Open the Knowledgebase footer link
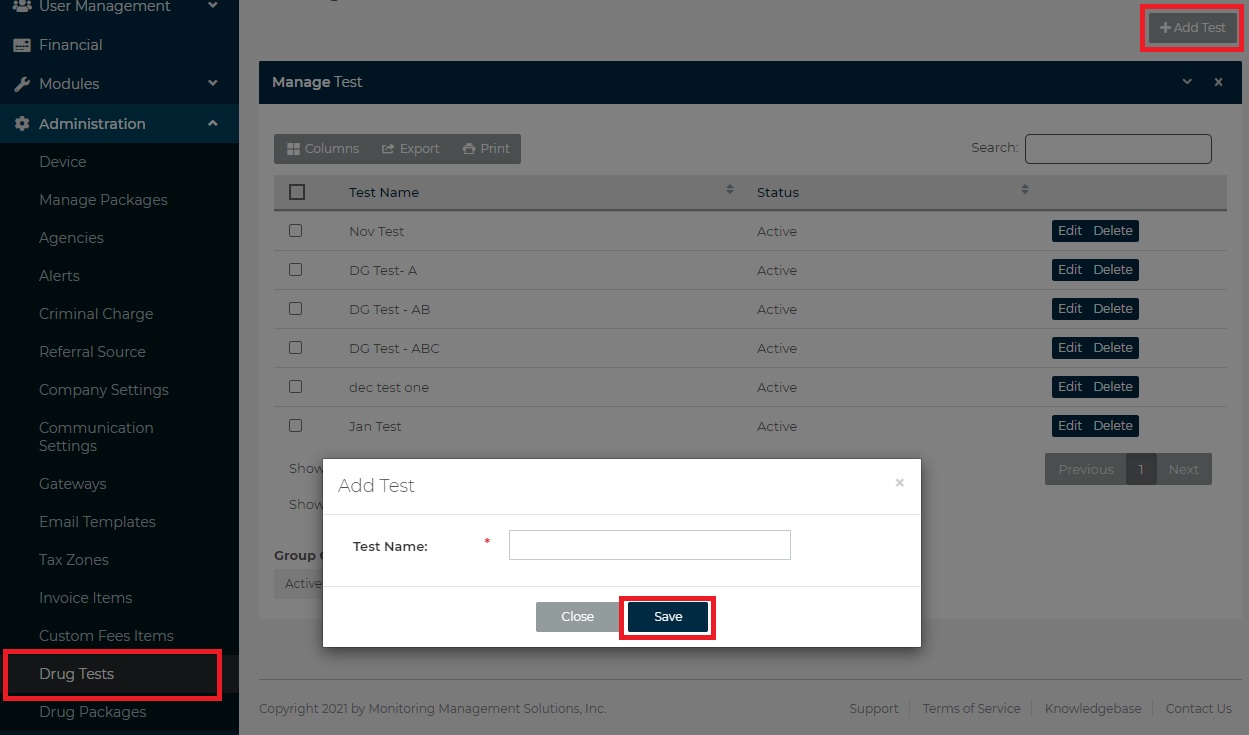 click(x=1093, y=708)
